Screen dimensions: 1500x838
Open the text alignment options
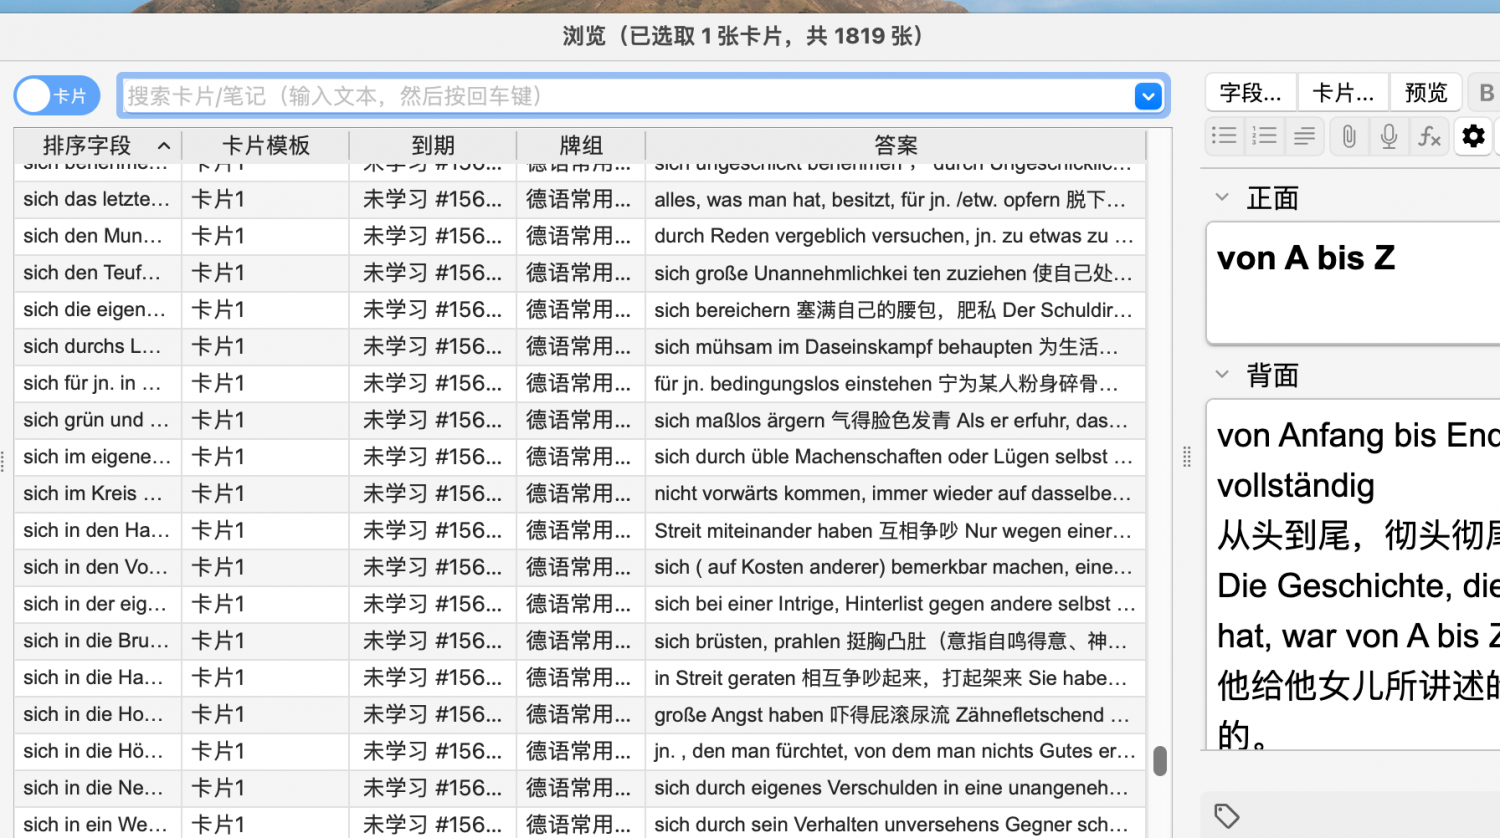[x=1304, y=136]
